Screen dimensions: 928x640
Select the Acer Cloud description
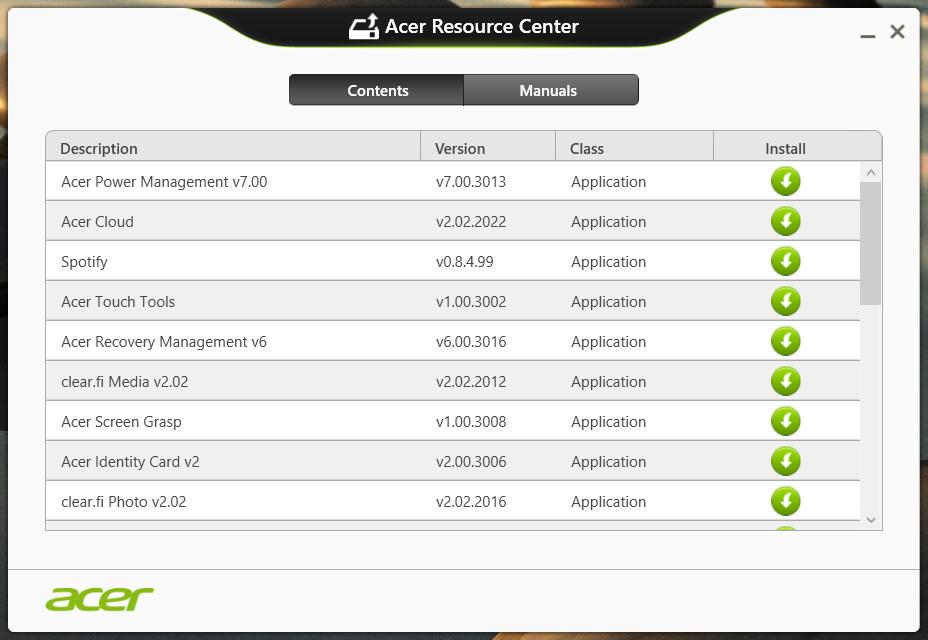click(x=98, y=221)
